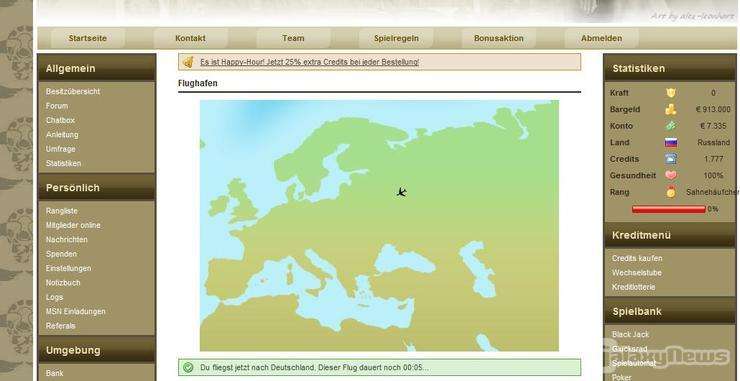Open the Nachrichten link

pos(66,239)
